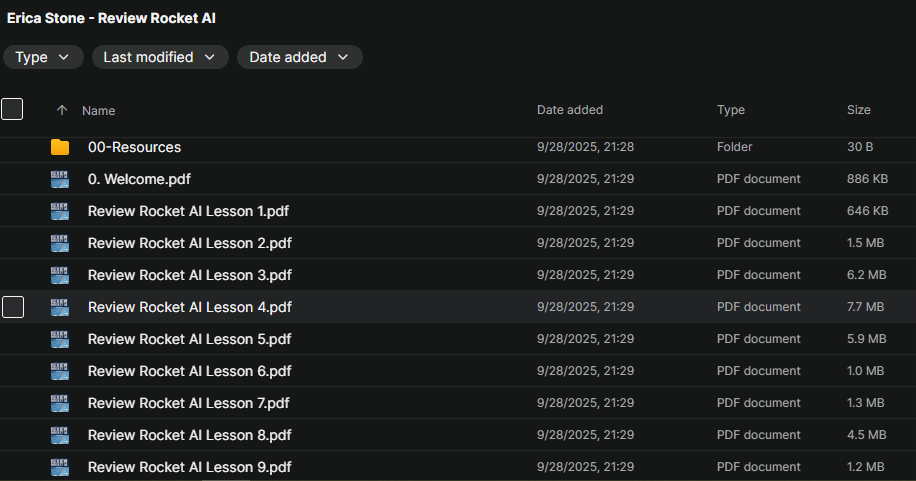The image size is (916, 481).
Task: Open Review Rocket AI Lesson 2.pdf
Action: pyautogui.click(x=190, y=243)
